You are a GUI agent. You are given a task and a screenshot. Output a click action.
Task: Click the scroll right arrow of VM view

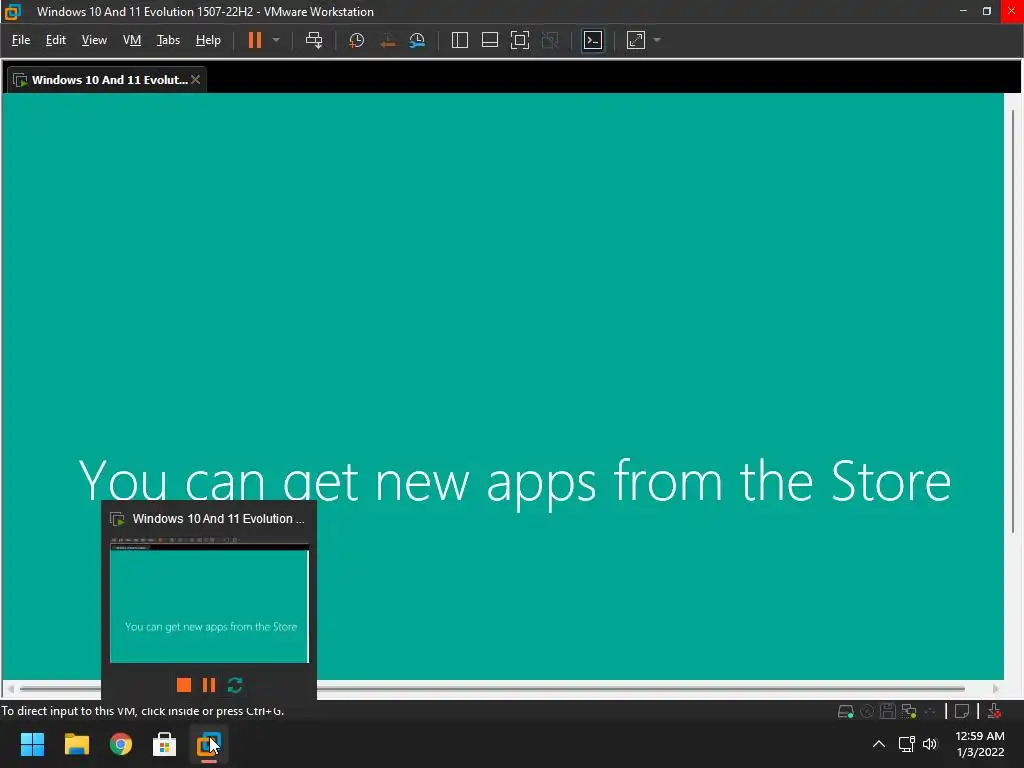(x=995, y=688)
